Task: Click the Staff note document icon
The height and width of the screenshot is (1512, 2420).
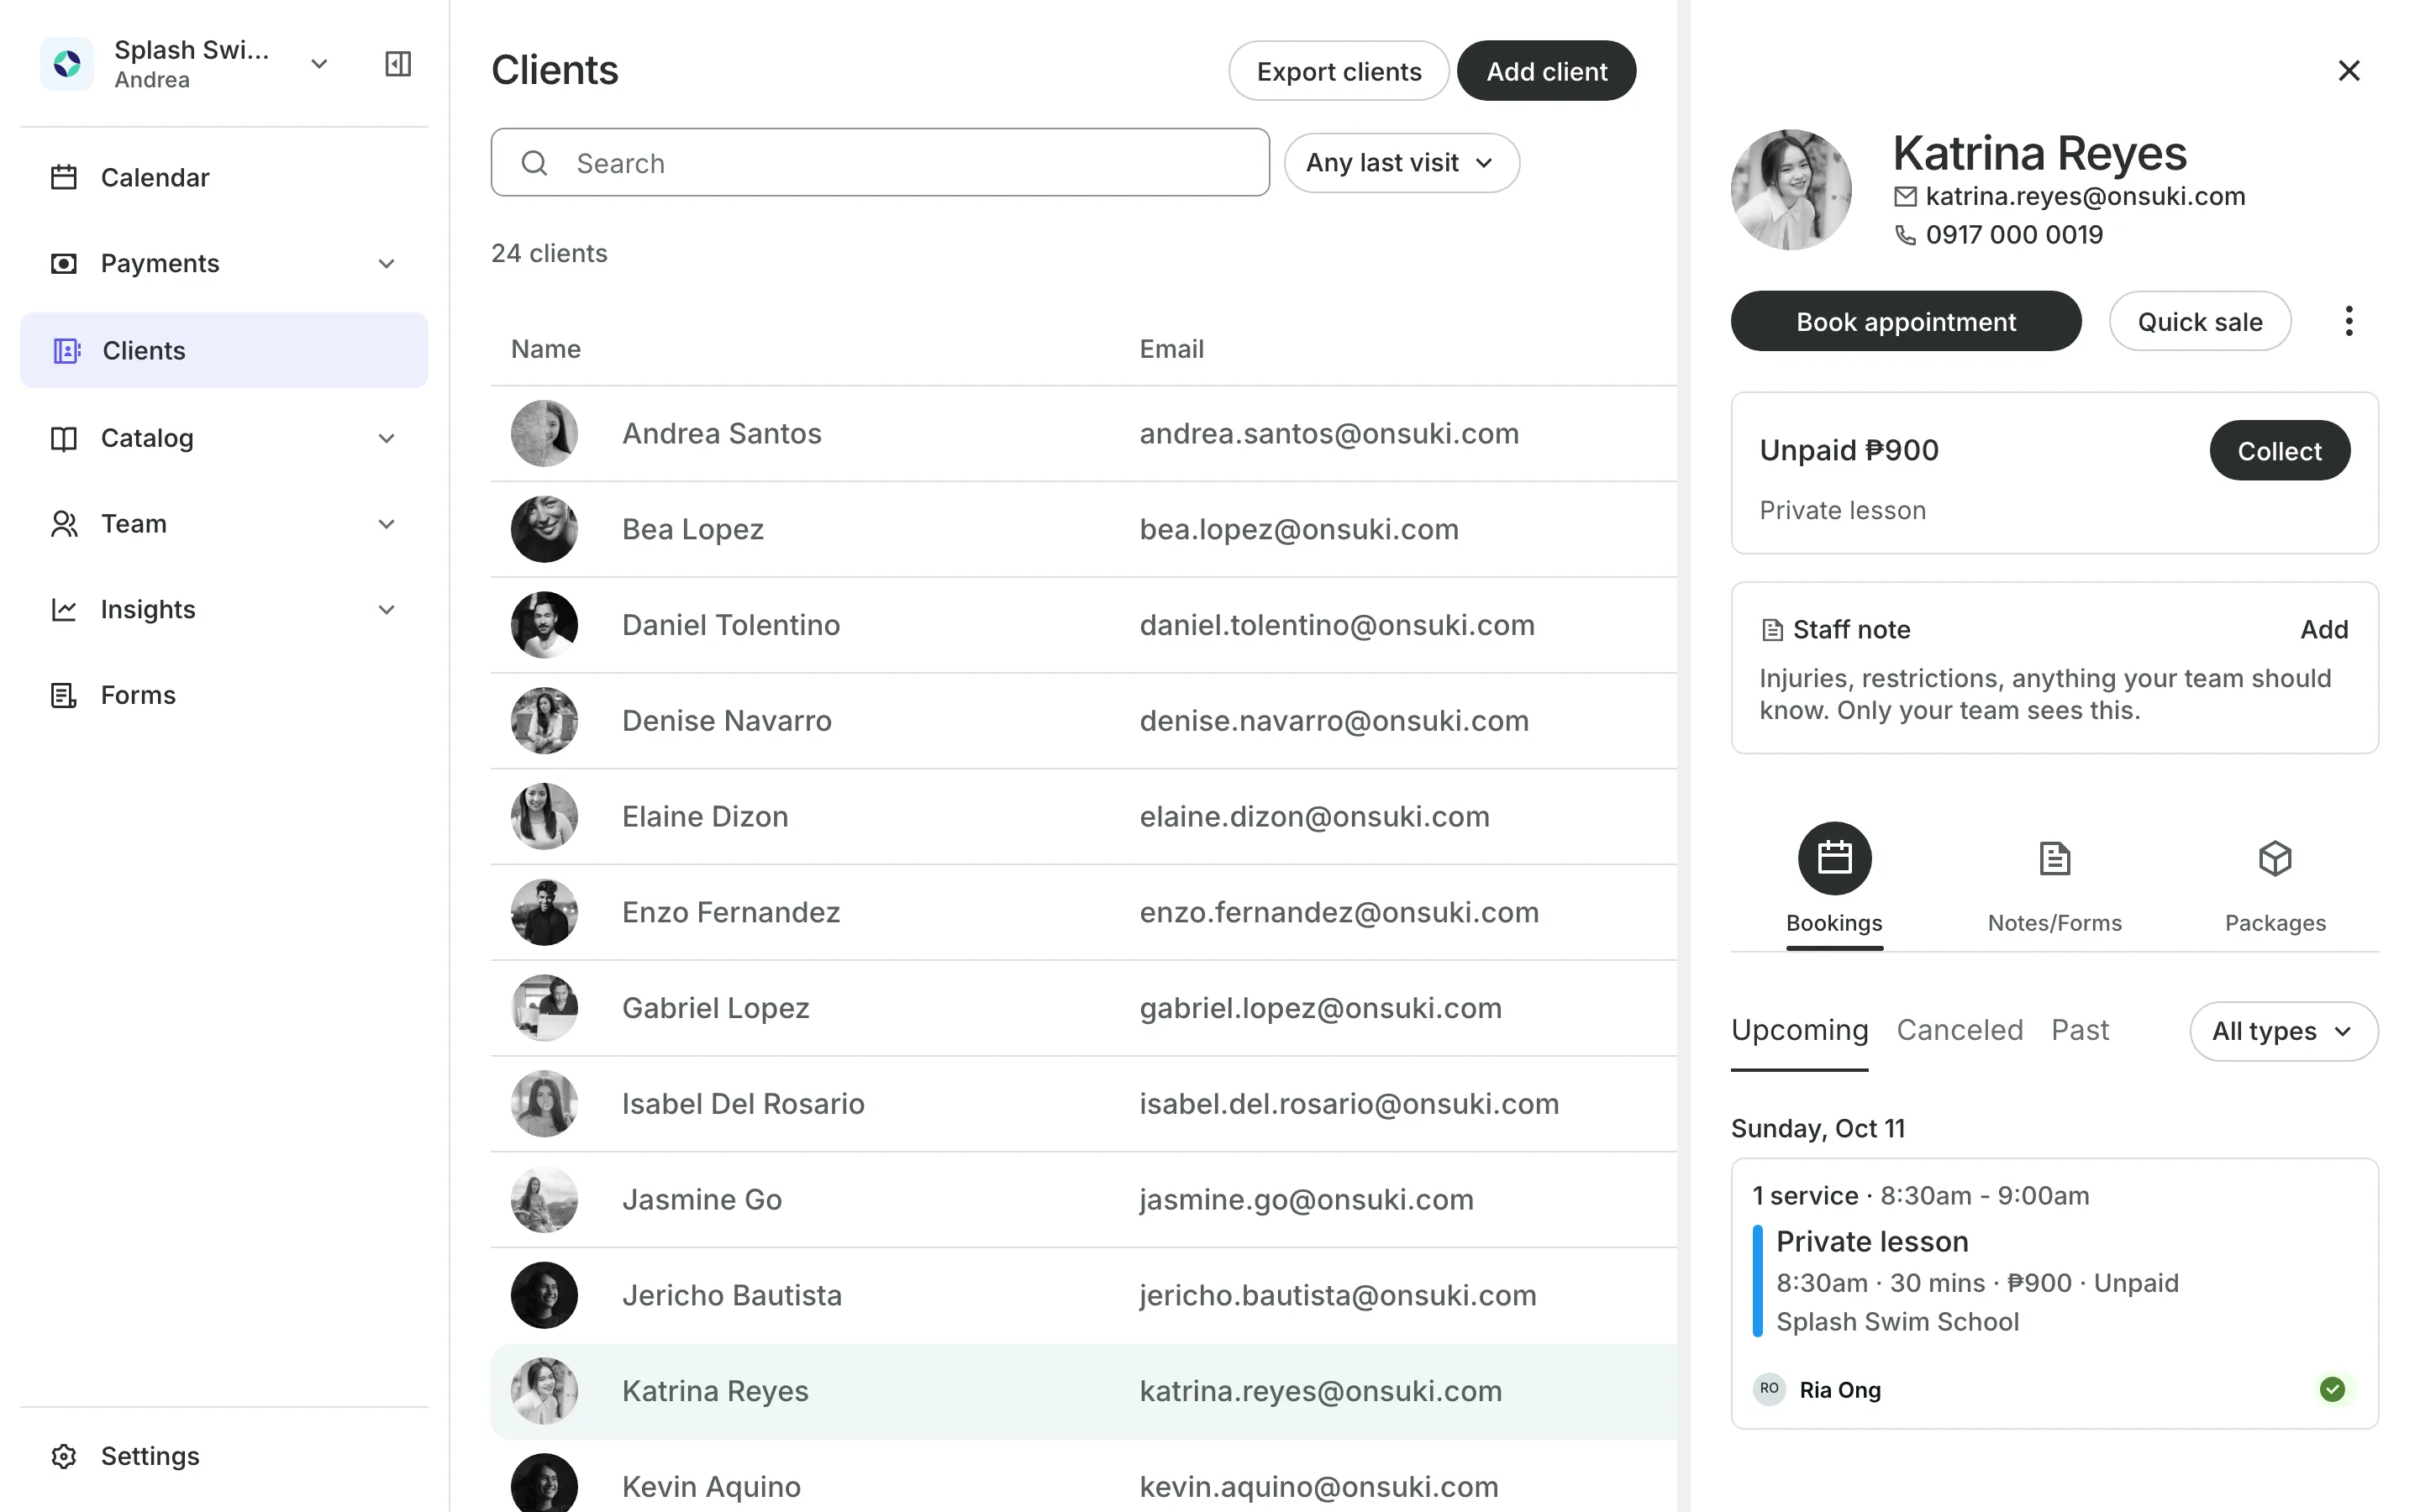Action: coord(1772,630)
